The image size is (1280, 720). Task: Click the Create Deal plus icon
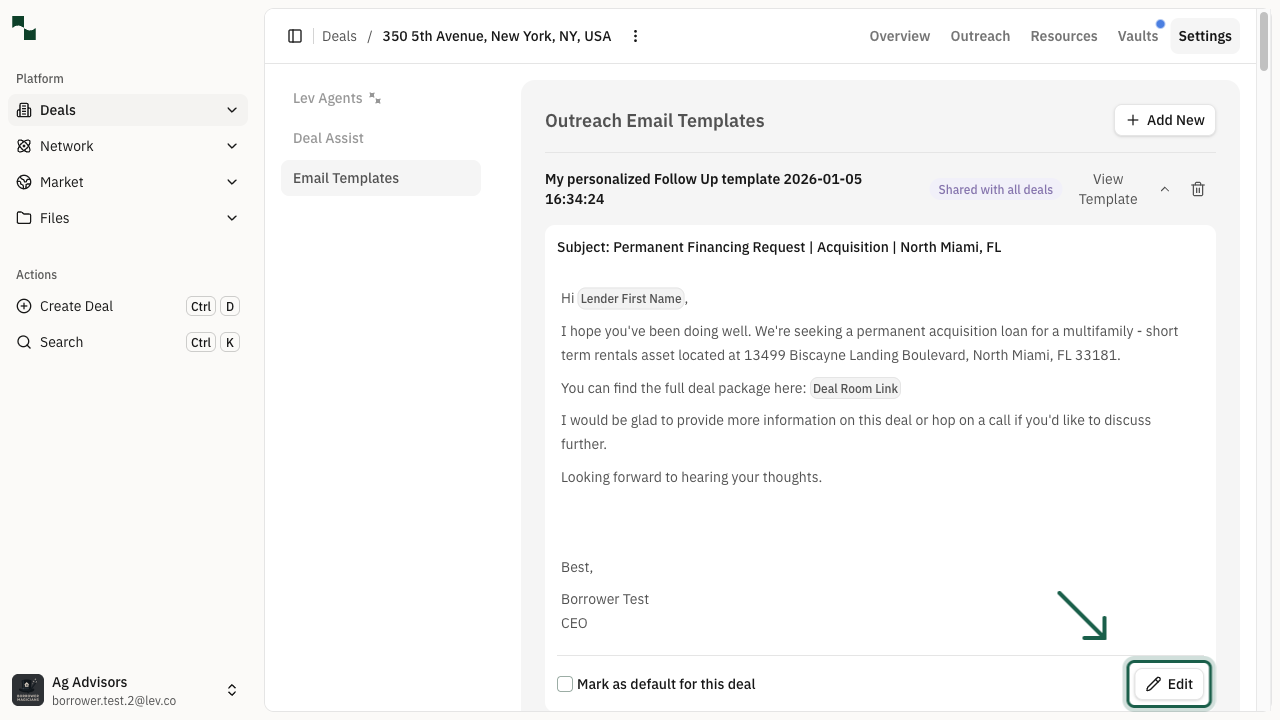23,306
